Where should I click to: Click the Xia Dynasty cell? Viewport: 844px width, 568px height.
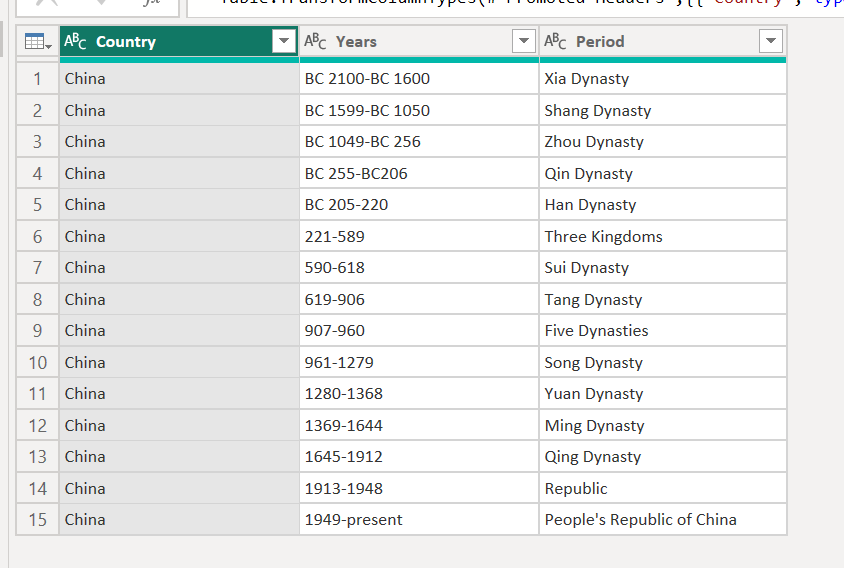663,79
